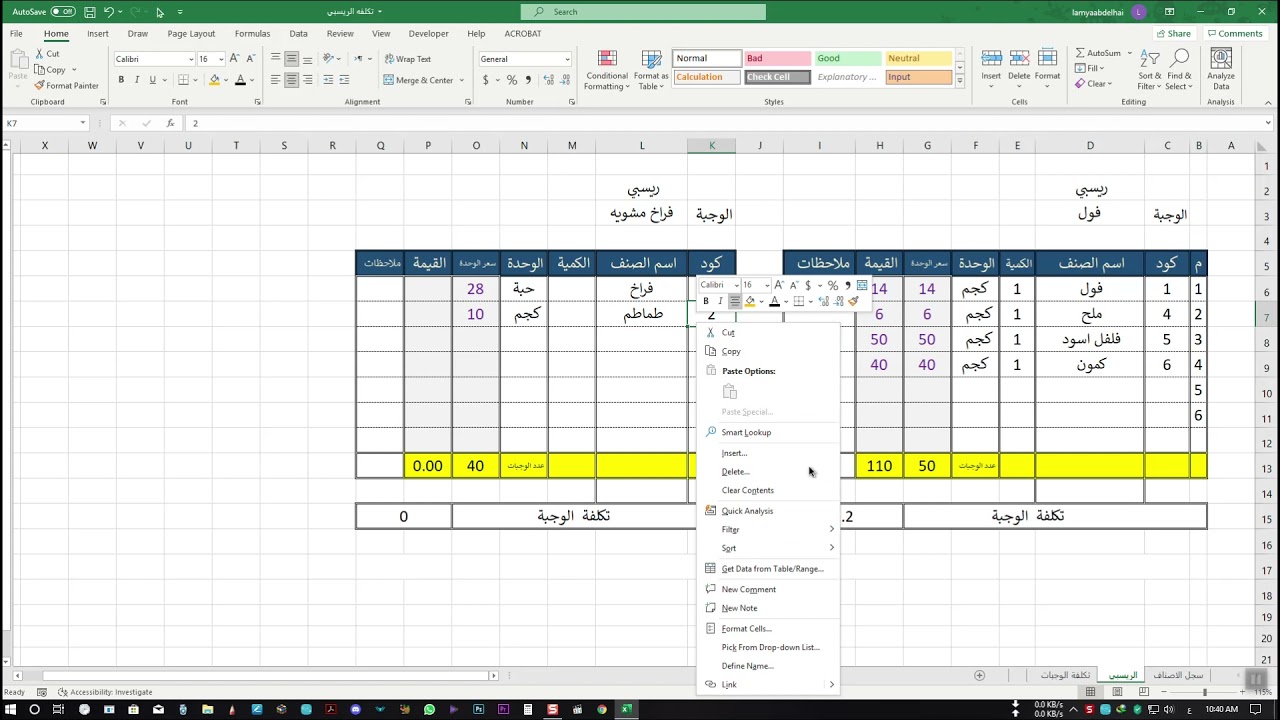Click Comma Style in Number group
Viewport: 1280px width, 720px height.
pos(527,80)
